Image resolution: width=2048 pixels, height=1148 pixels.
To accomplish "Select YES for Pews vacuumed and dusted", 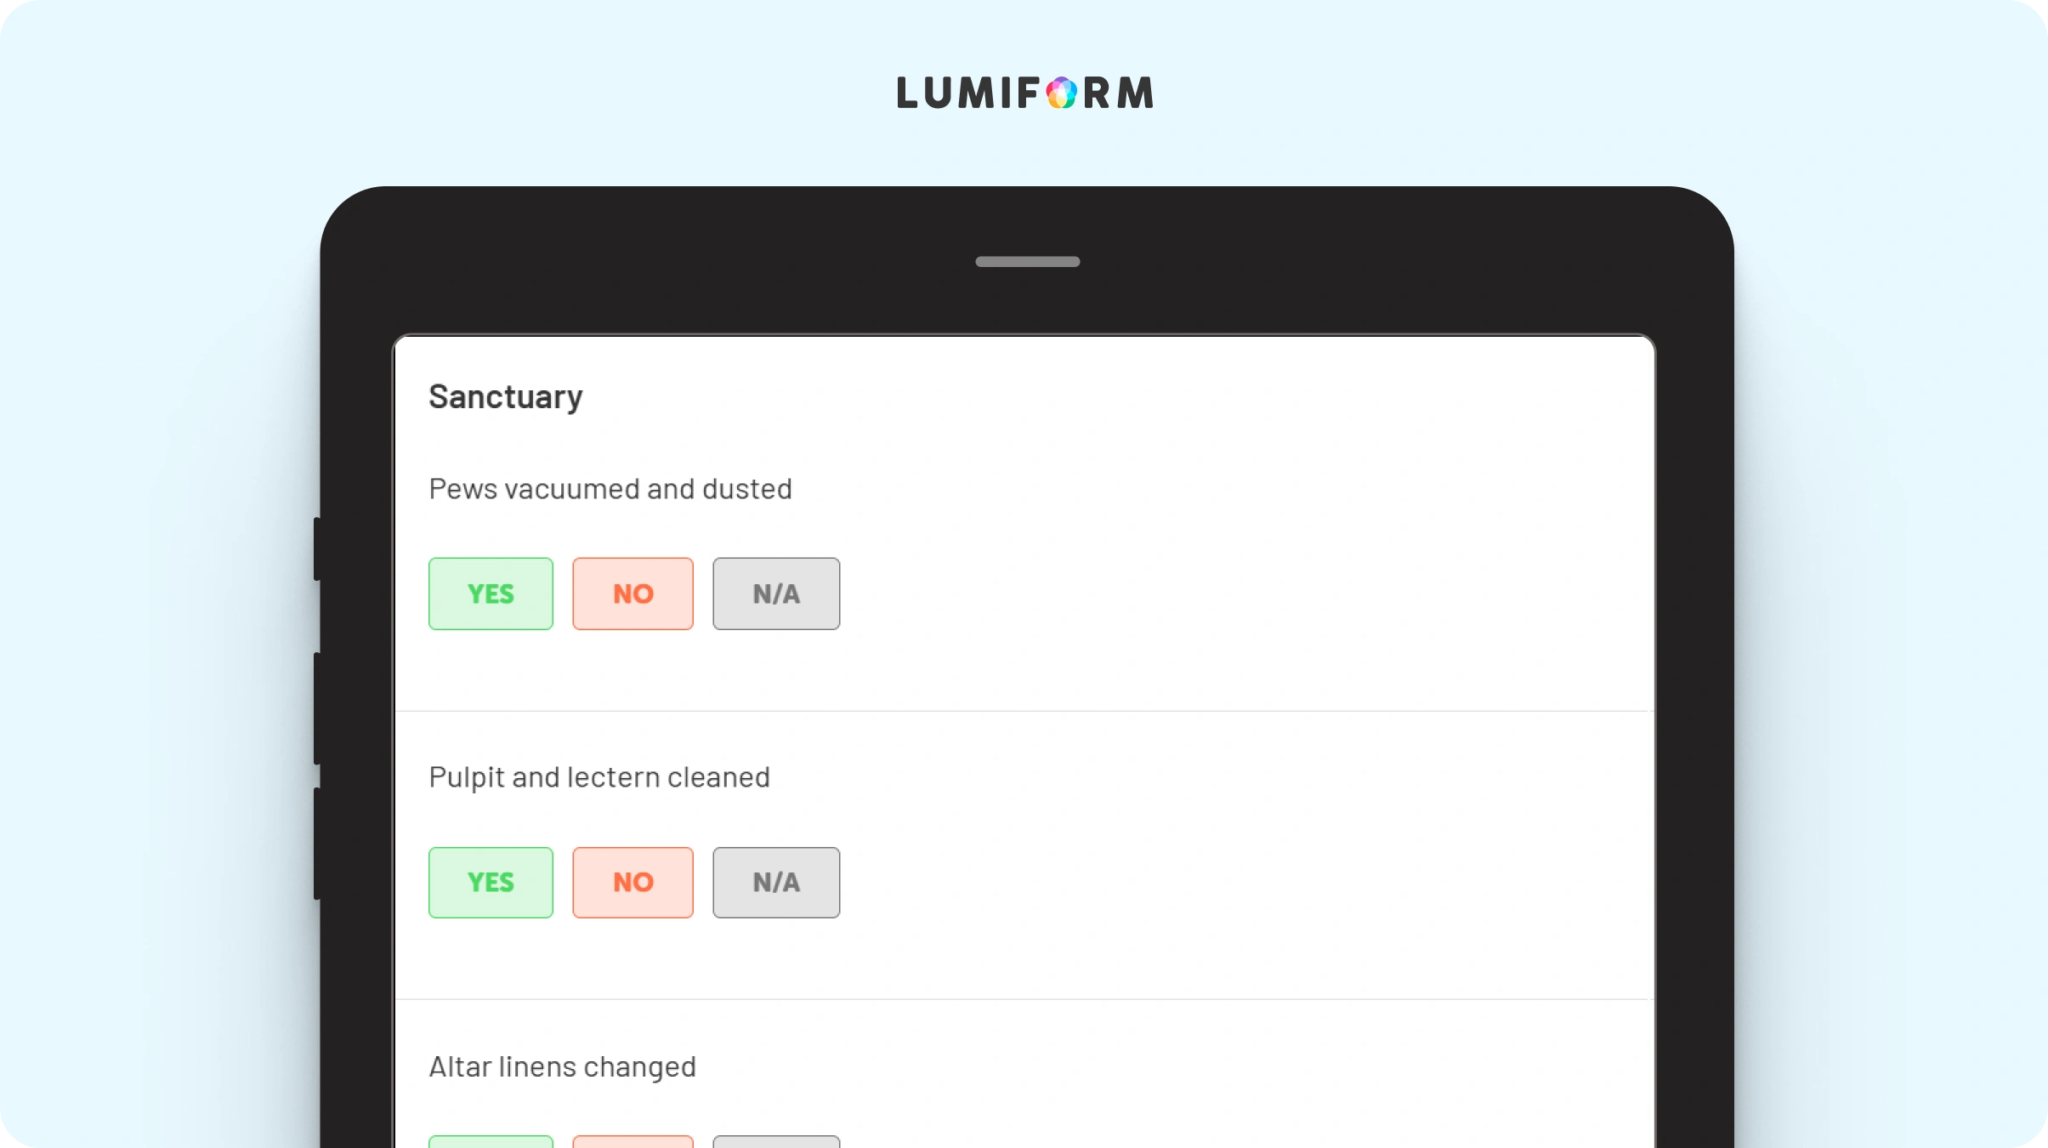I will (490, 593).
